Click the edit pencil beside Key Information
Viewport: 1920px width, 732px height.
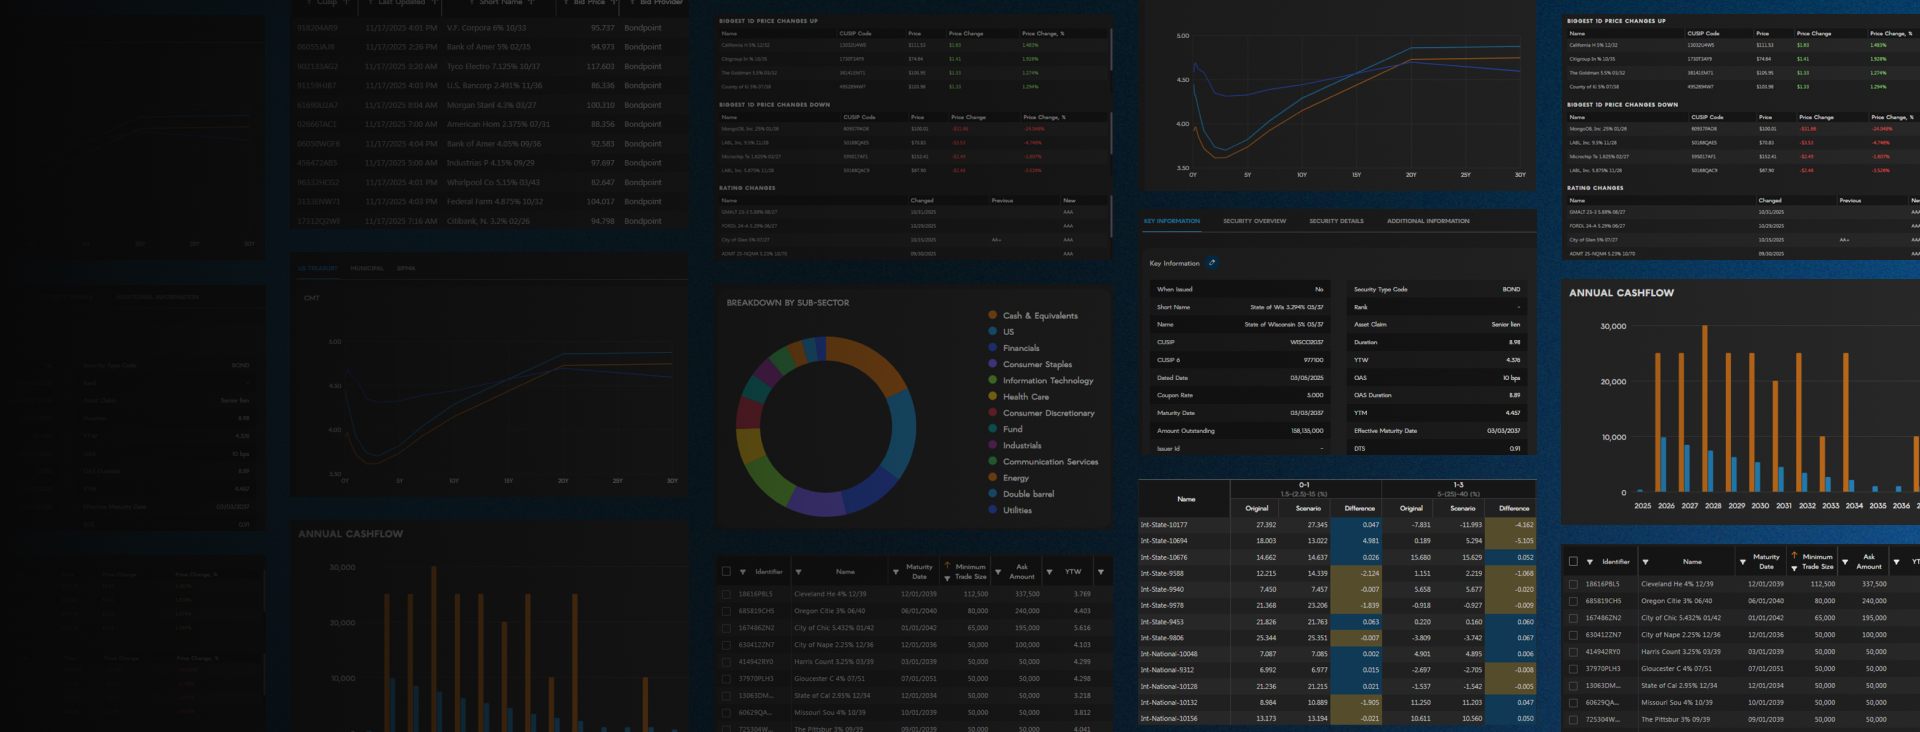(x=1212, y=263)
